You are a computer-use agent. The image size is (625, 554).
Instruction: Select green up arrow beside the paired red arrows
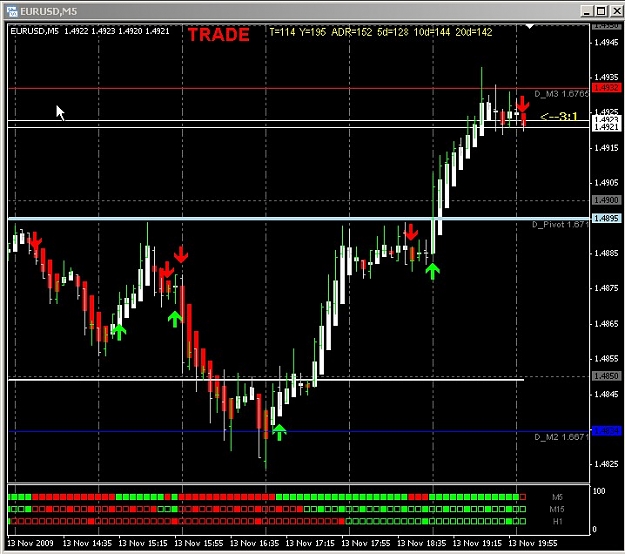click(175, 319)
